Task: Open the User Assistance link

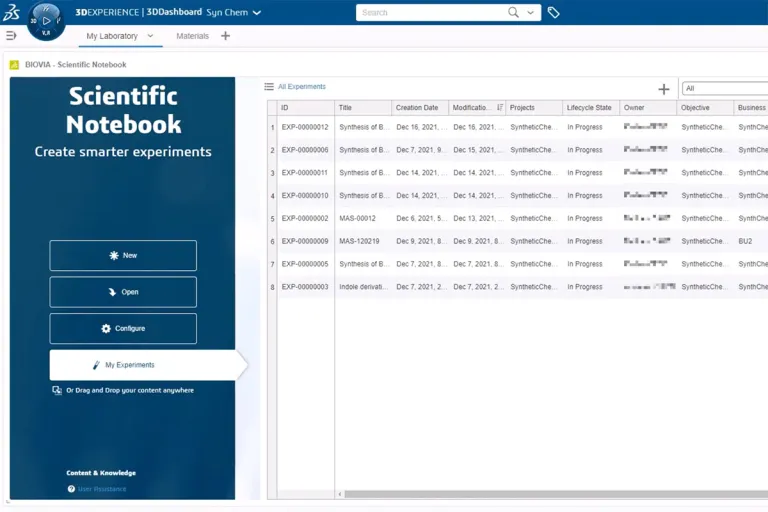Action: click(x=102, y=489)
